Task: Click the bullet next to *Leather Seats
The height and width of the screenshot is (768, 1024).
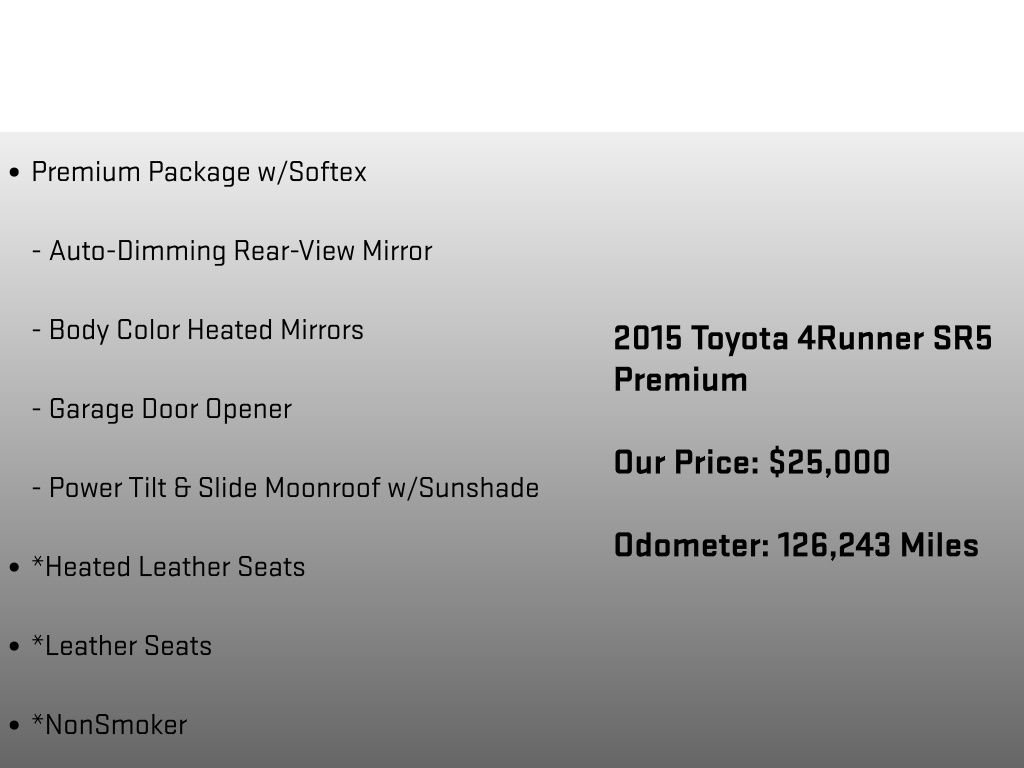Action: pos(14,647)
